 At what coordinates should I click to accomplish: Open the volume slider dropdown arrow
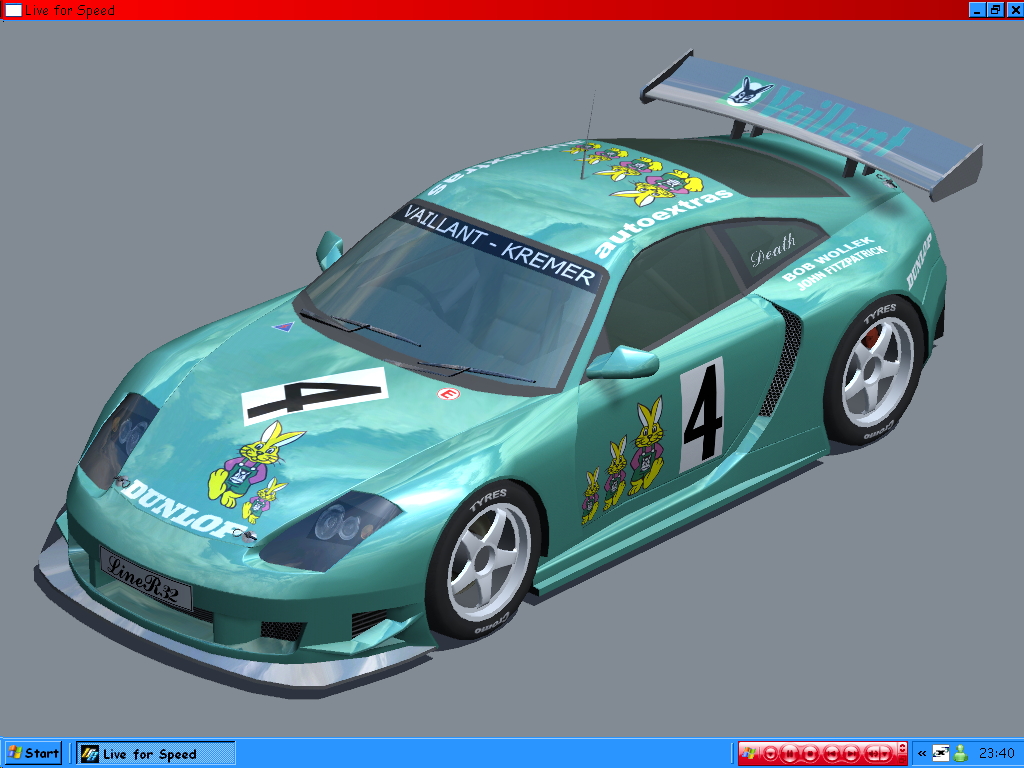(x=885, y=754)
